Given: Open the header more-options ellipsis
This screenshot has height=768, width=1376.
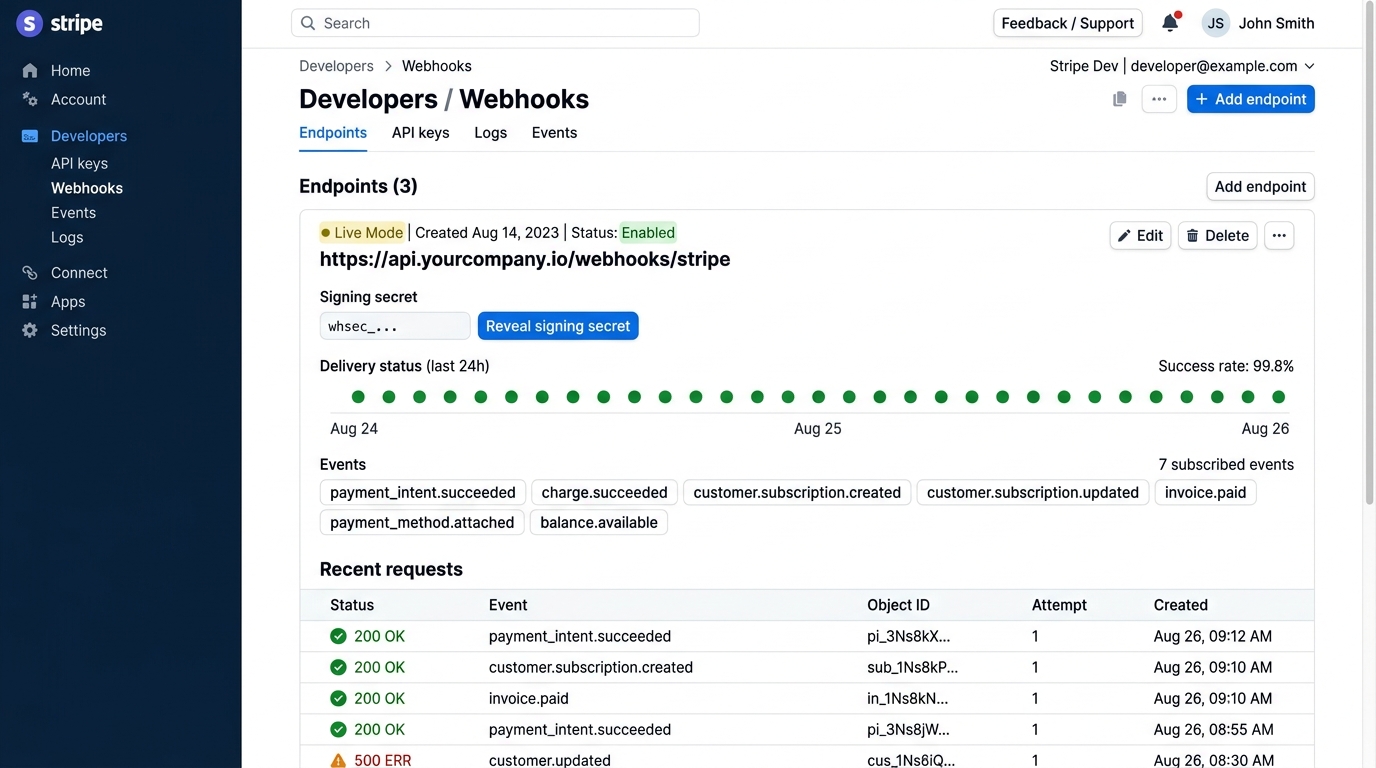Looking at the screenshot, I should pos(1159,99).
